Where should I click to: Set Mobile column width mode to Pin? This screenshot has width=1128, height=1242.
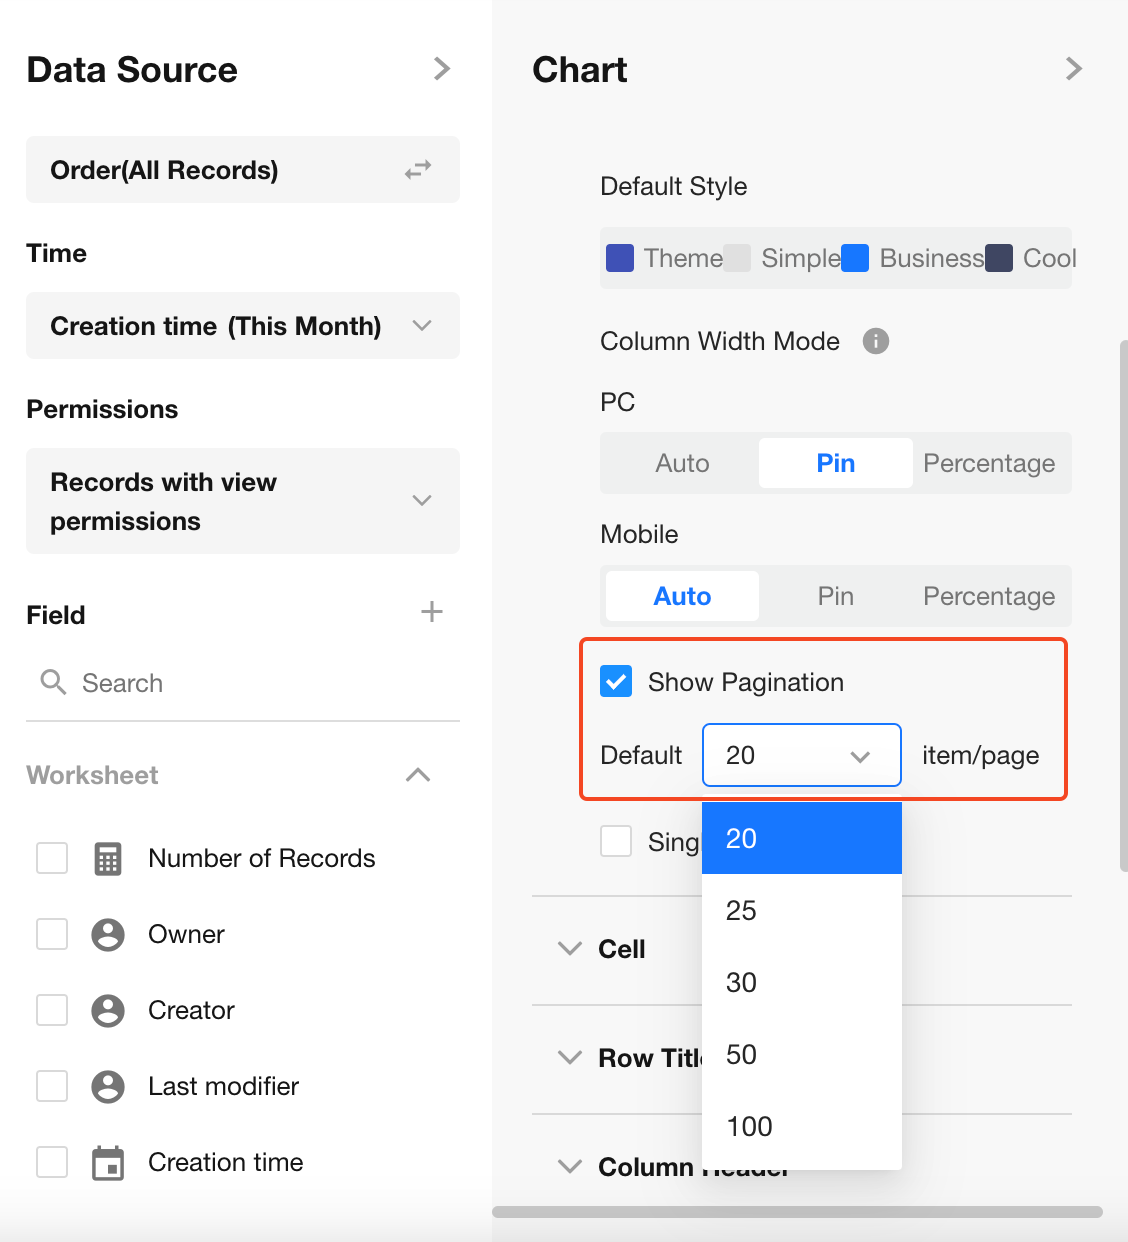coord(835,596)
